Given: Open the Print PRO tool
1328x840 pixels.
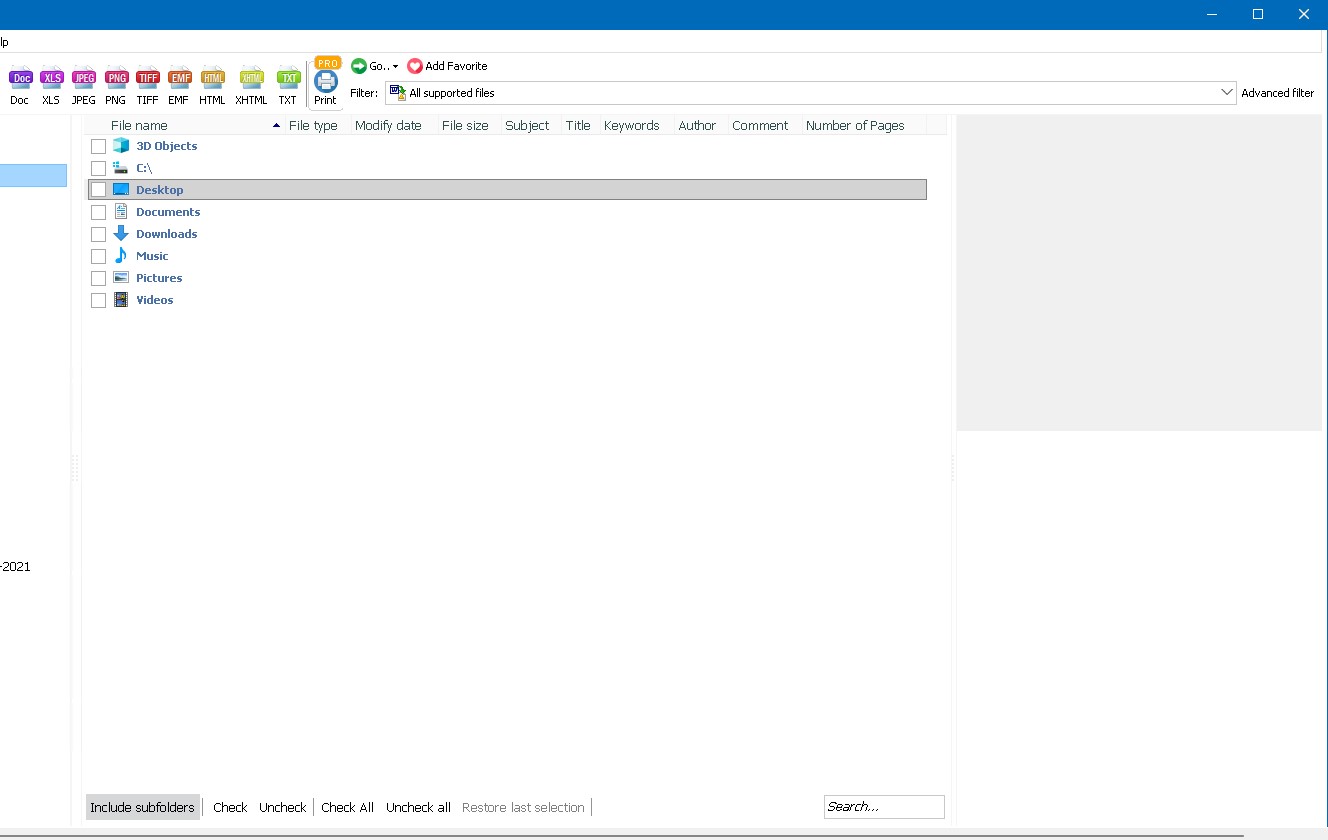Looking at the screenshot, I should click(327, 81).
